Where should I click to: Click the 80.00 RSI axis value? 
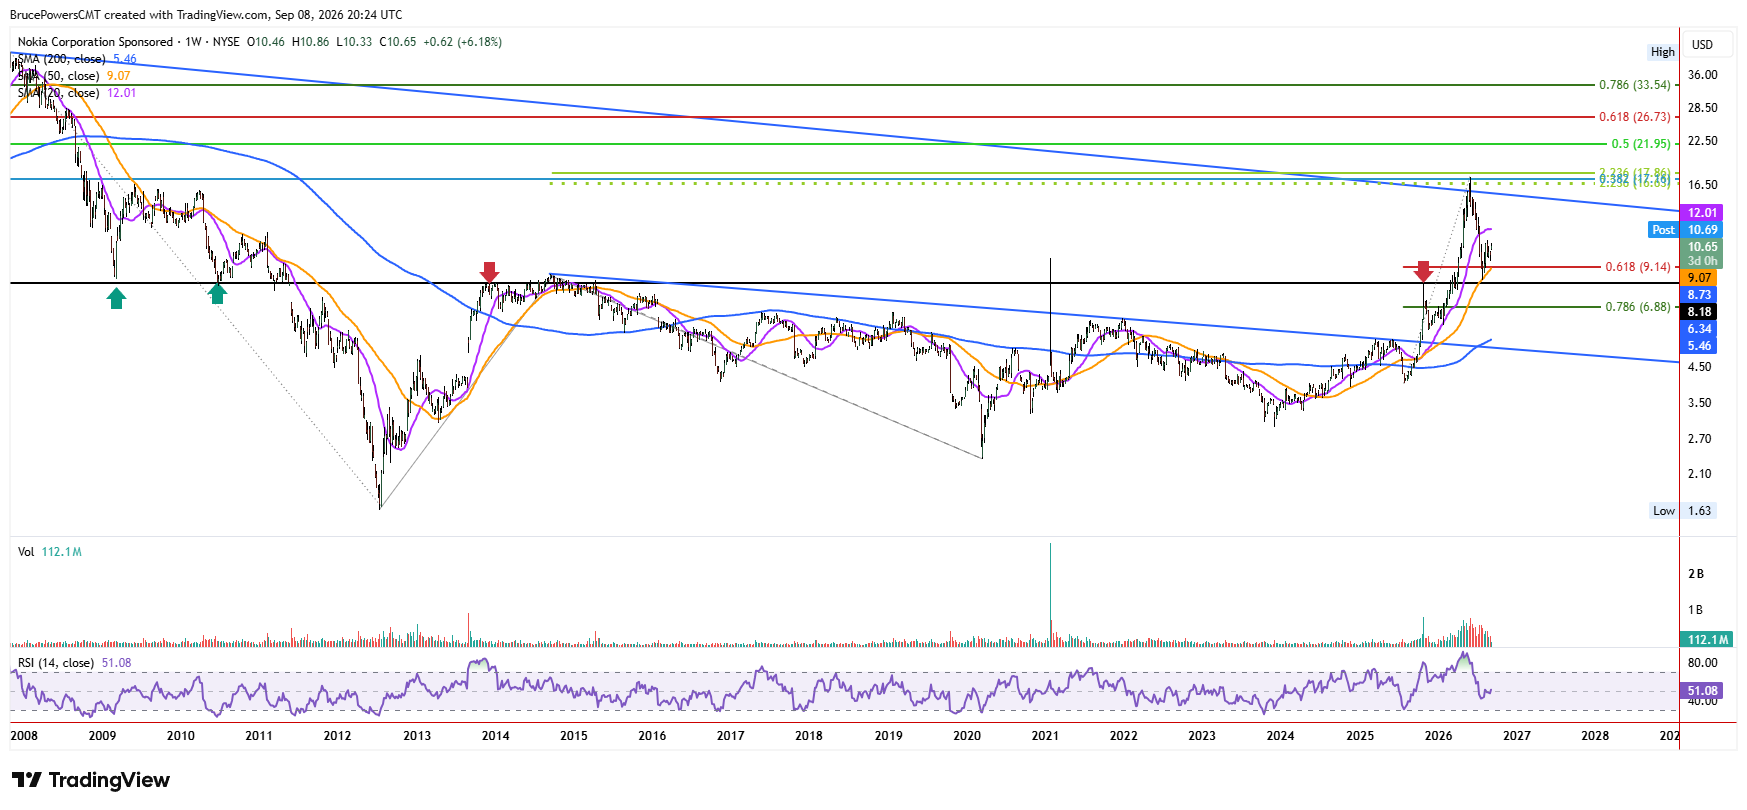tap(1703, 663)
